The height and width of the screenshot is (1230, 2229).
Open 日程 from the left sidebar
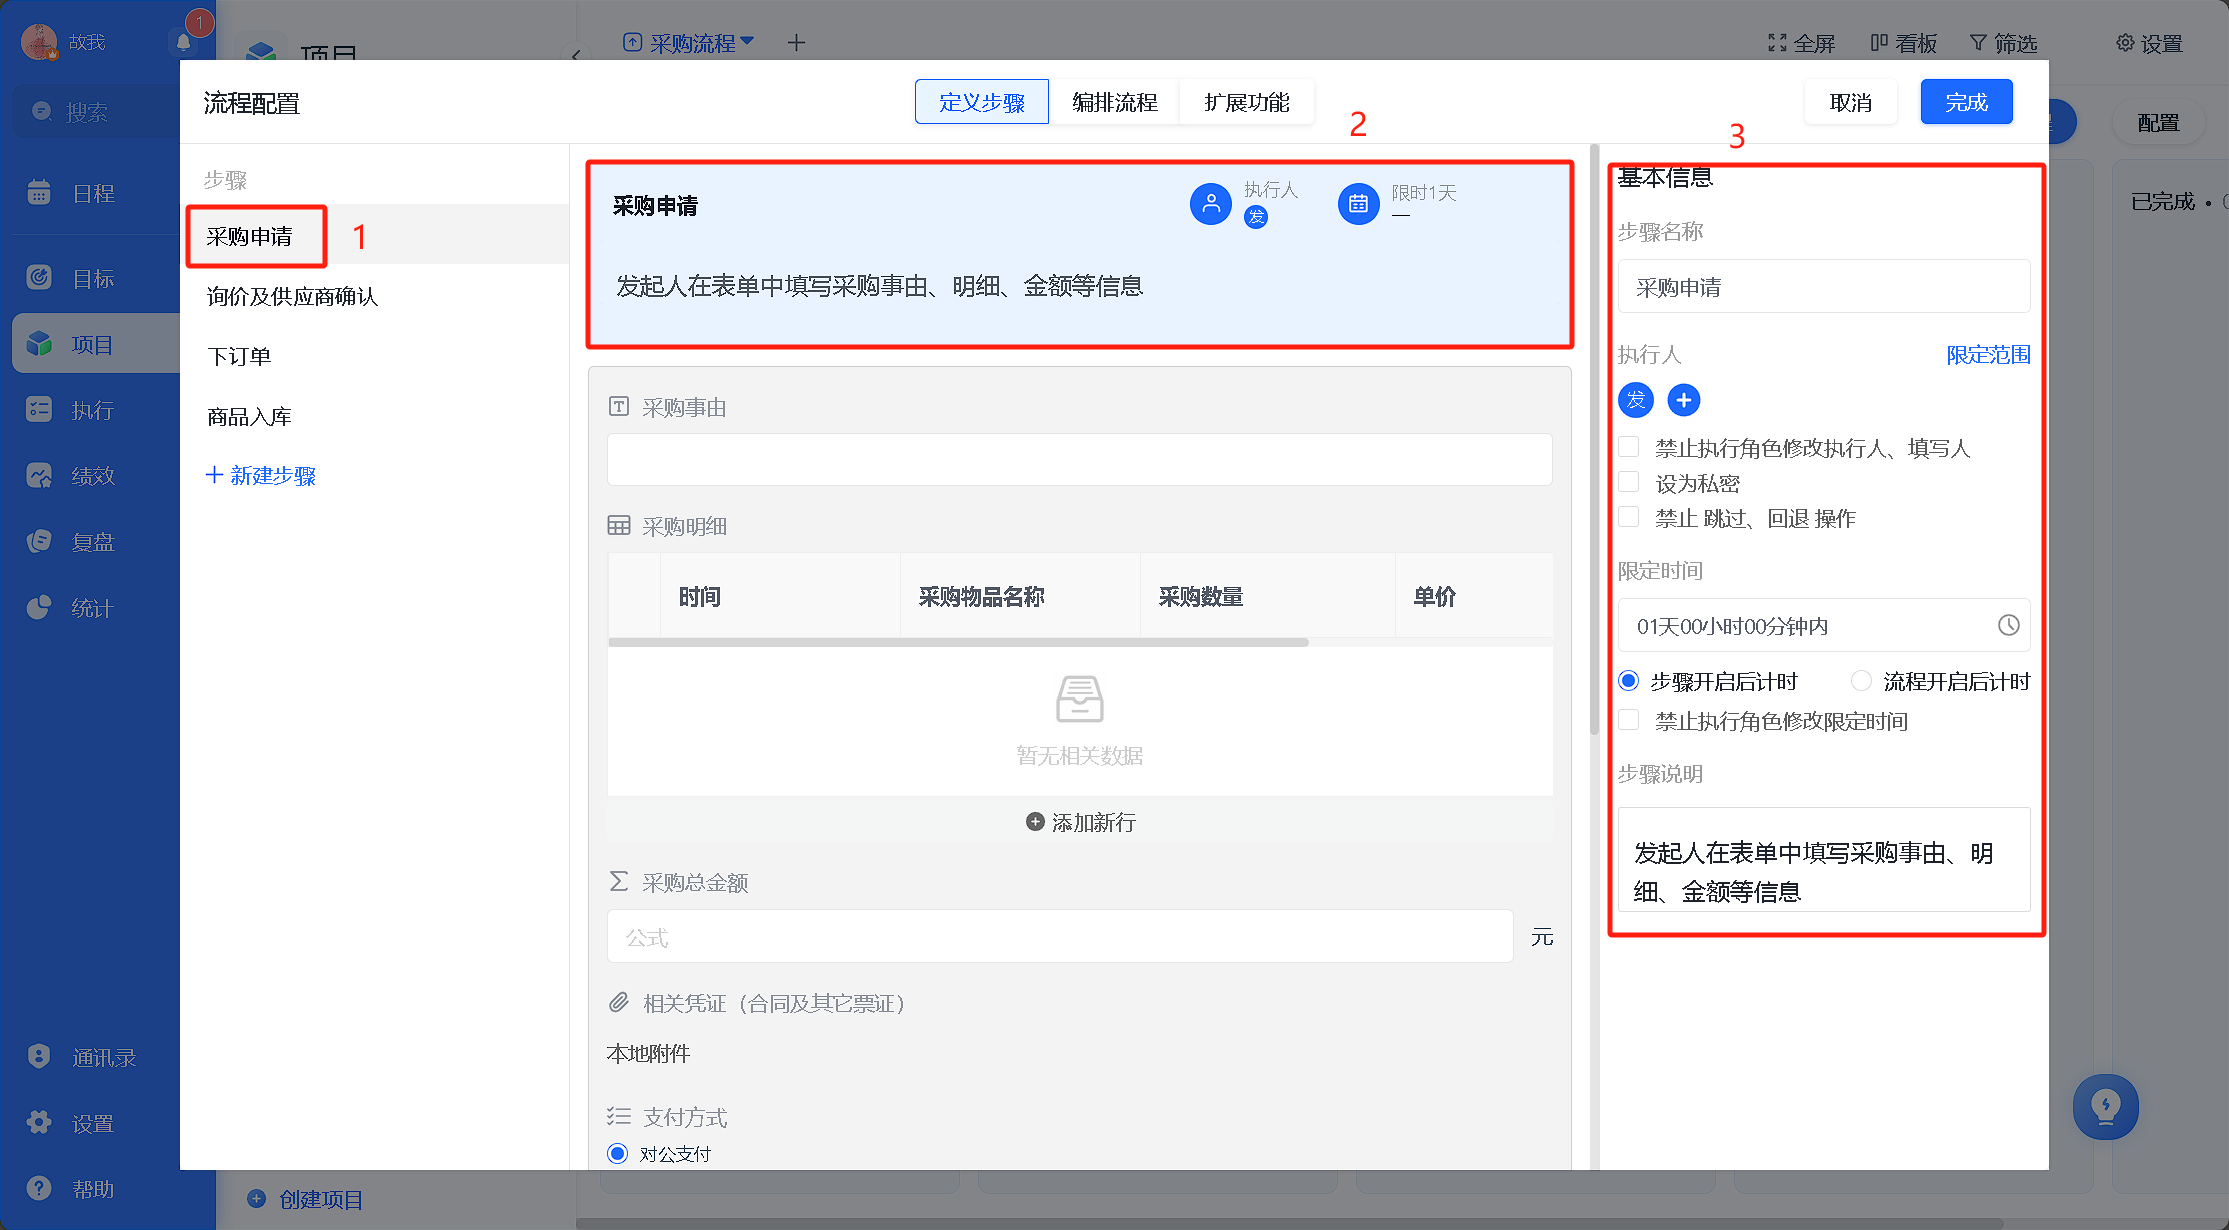point(94,193)
